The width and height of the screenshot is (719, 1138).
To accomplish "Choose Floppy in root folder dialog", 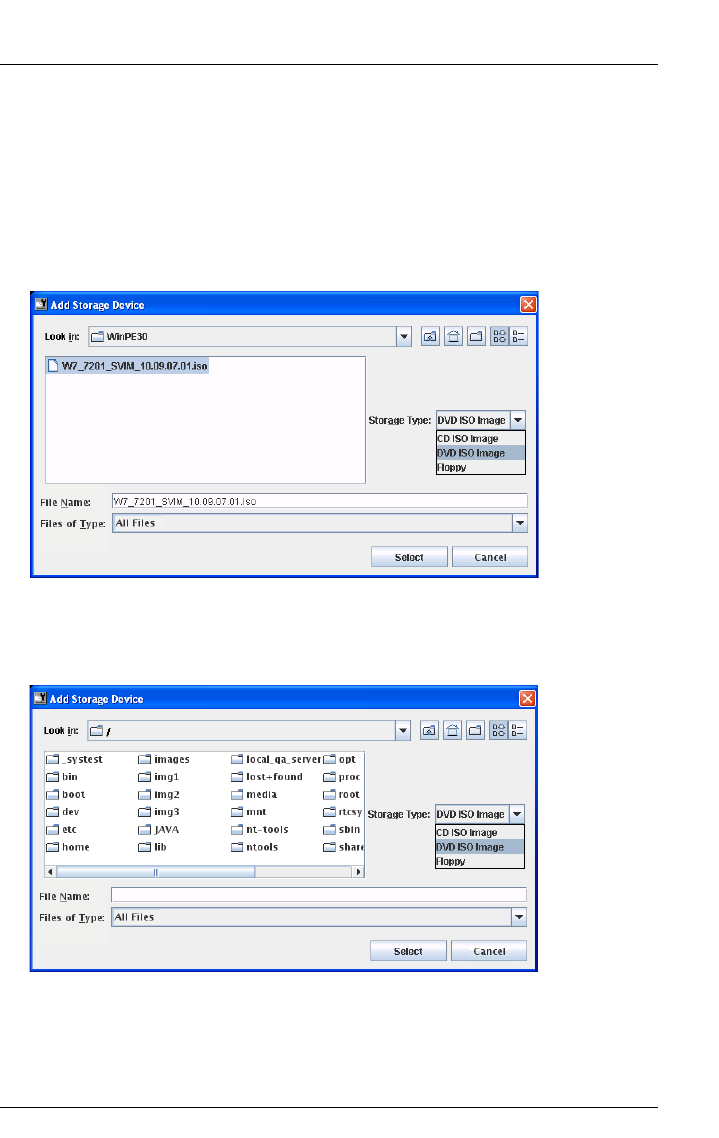I will [480, 861].
